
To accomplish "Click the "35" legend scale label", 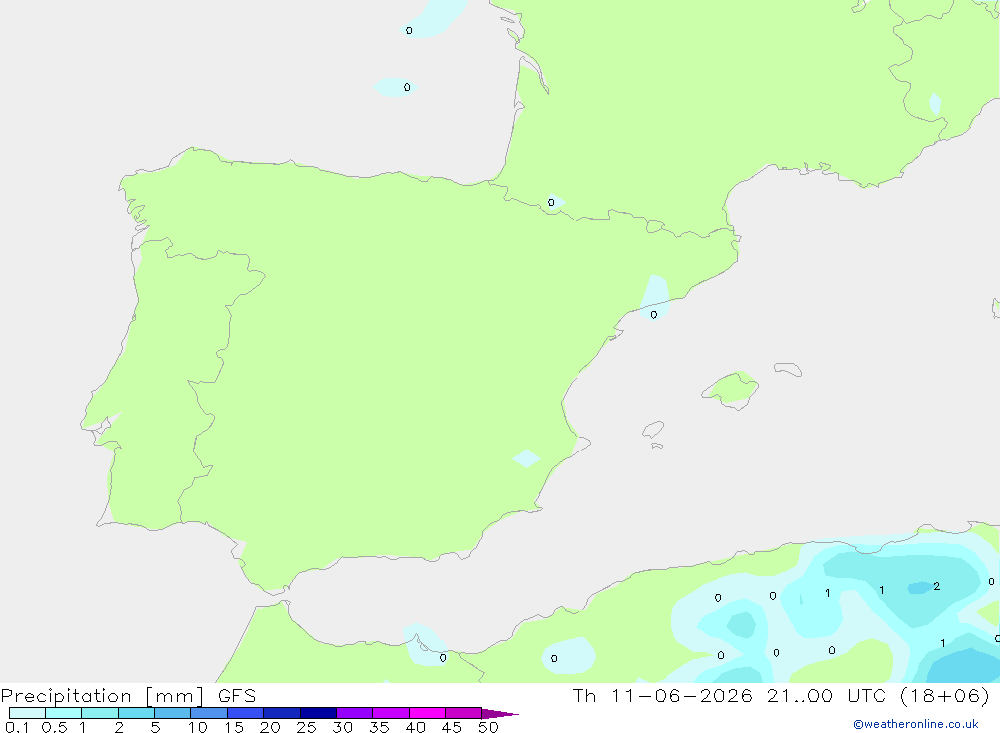I will [x=379, y=727].
